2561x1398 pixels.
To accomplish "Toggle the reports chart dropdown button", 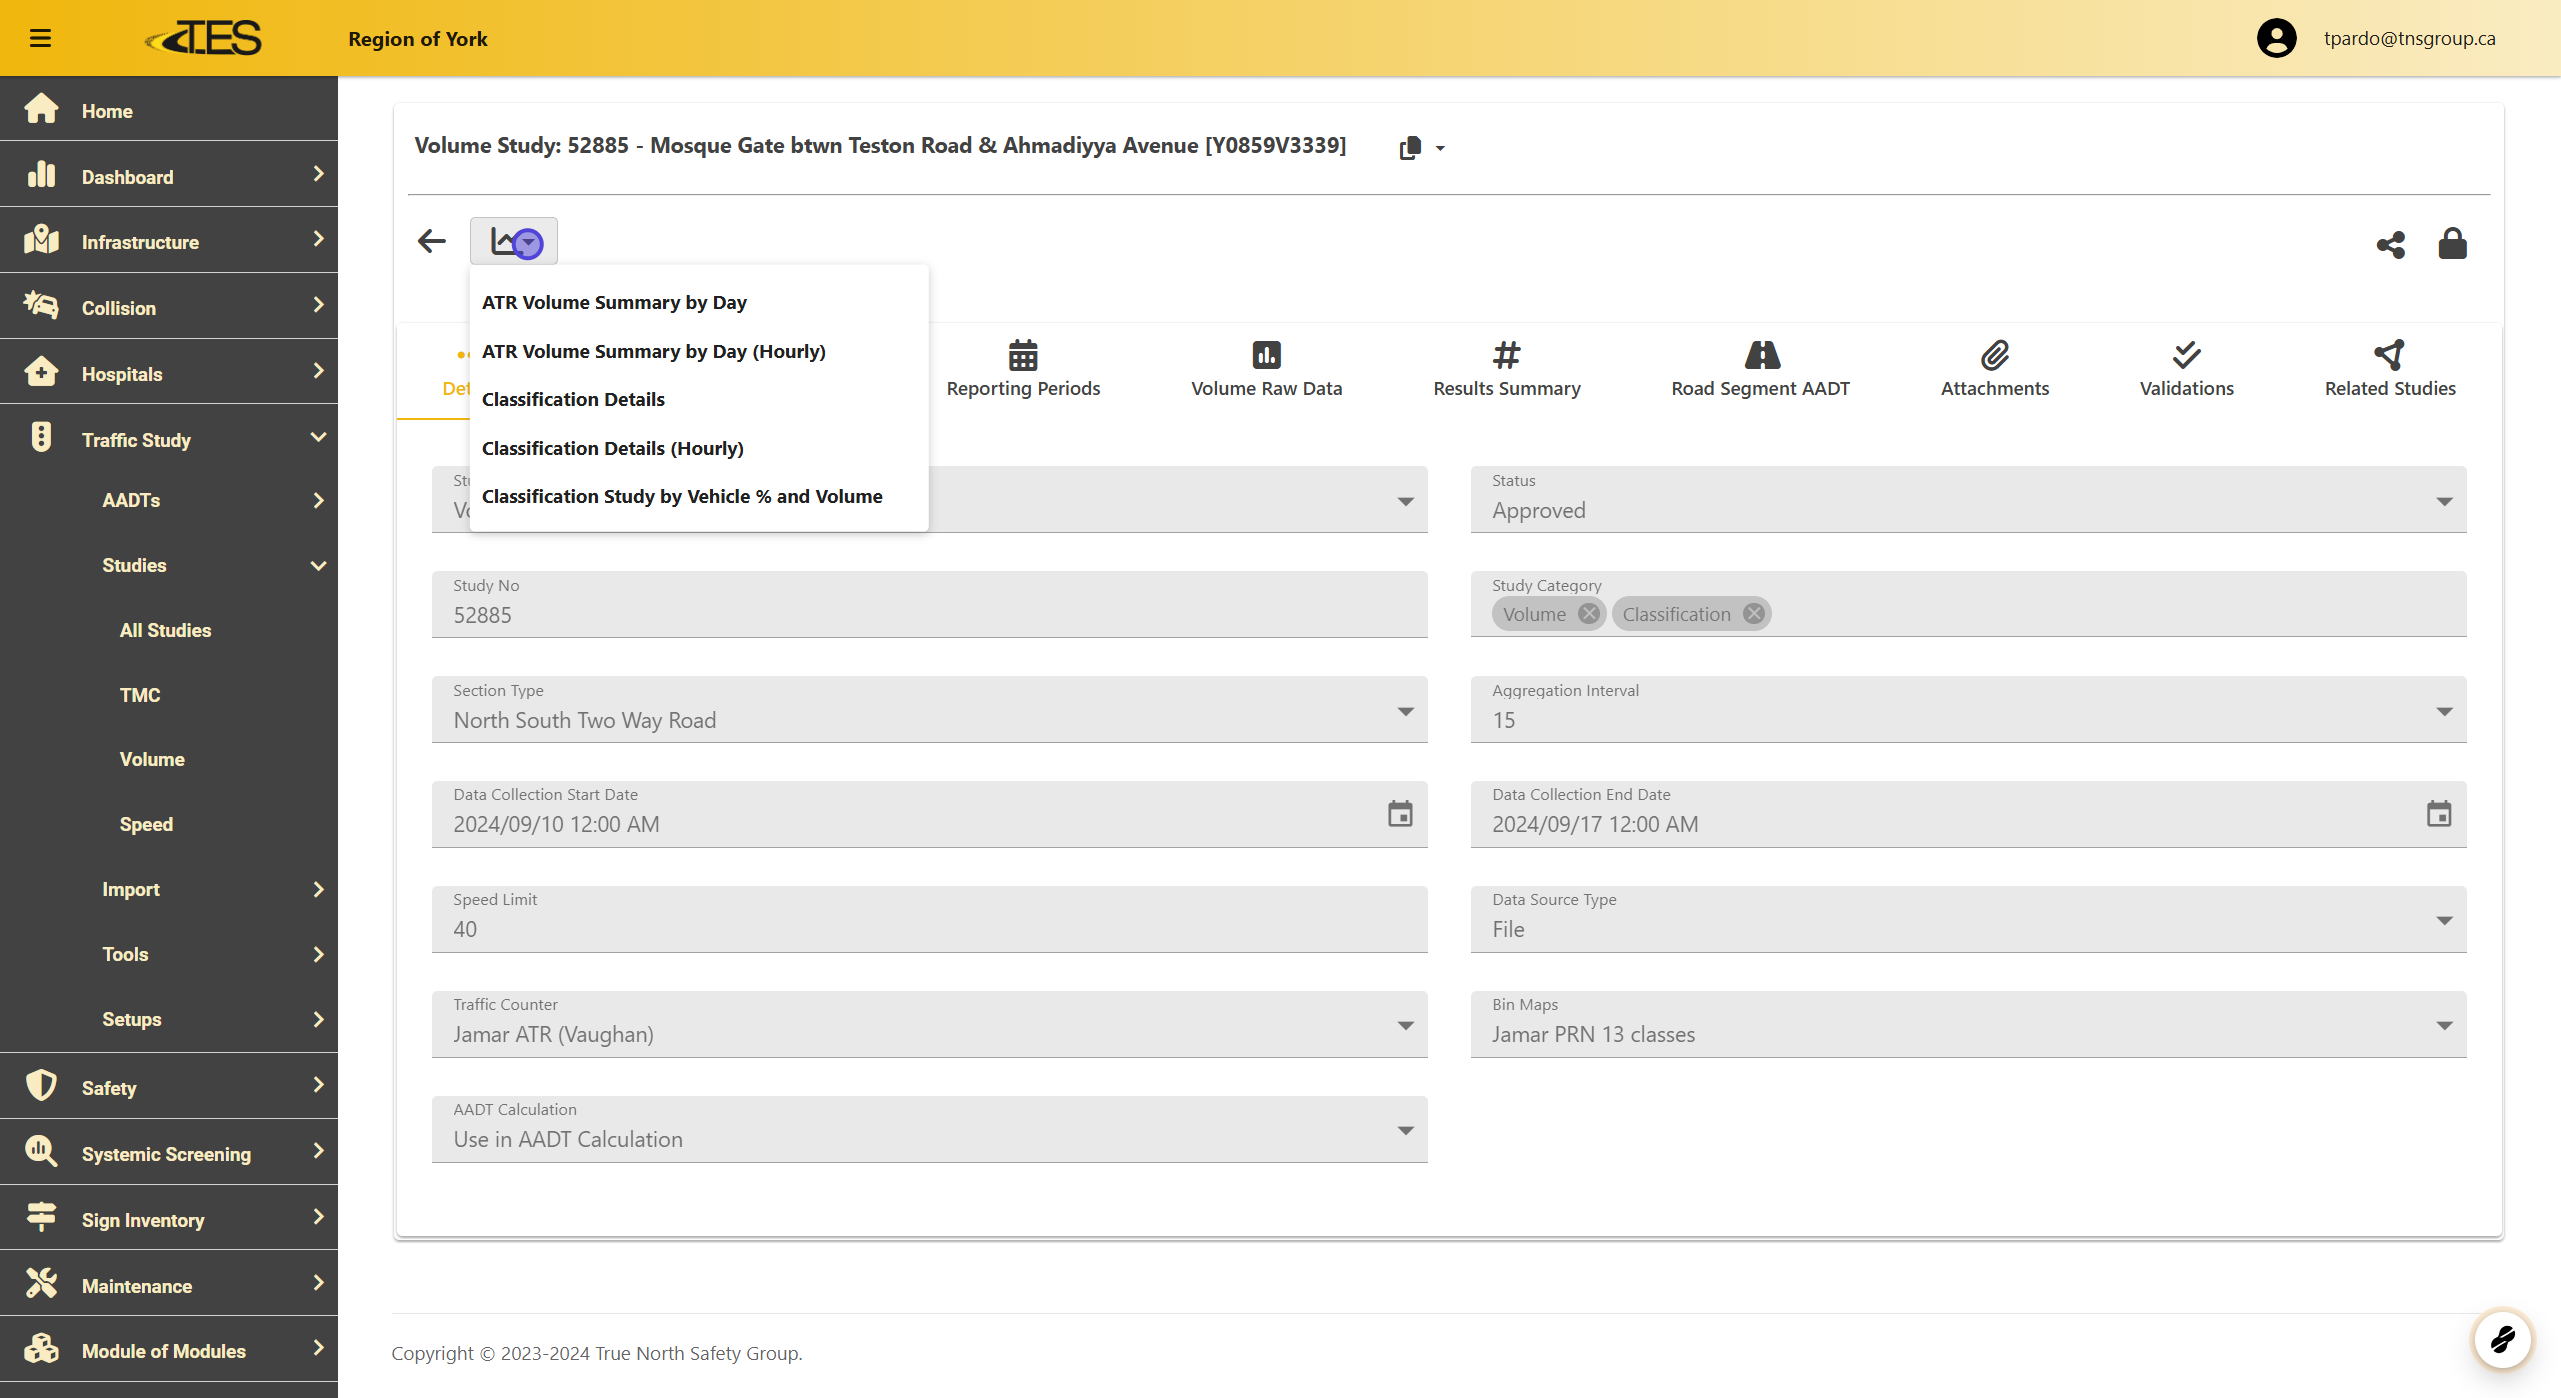I will tap(514, 242).
